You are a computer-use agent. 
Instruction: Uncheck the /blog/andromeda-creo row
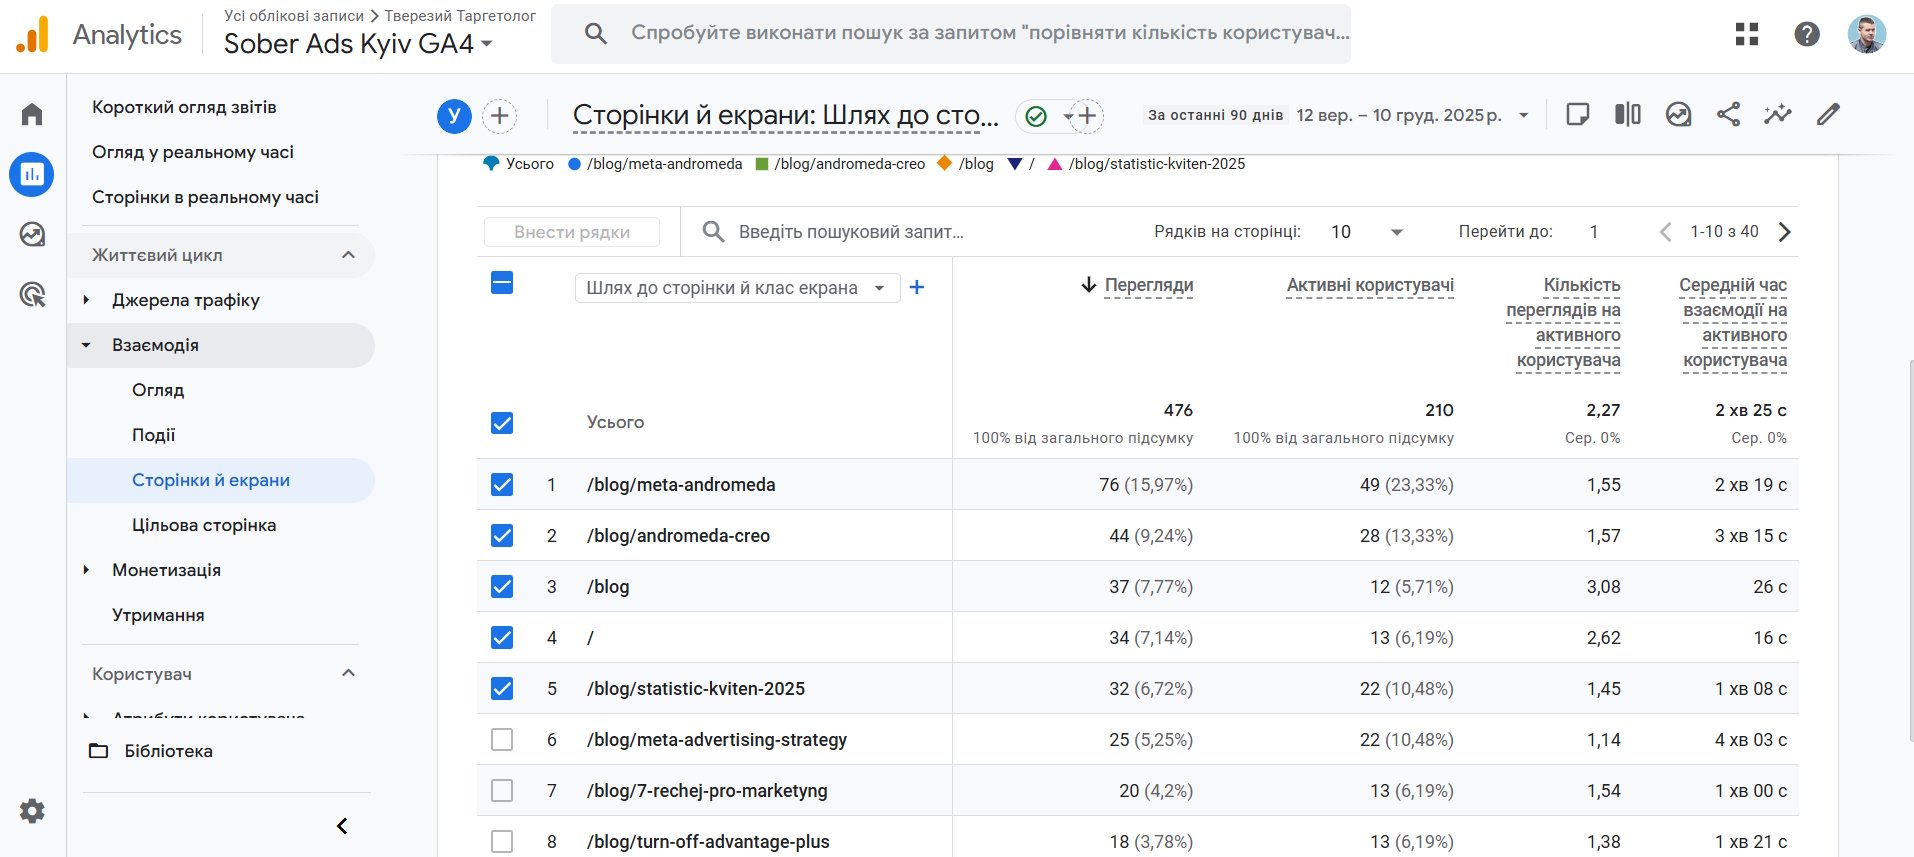tap(502, 536)
